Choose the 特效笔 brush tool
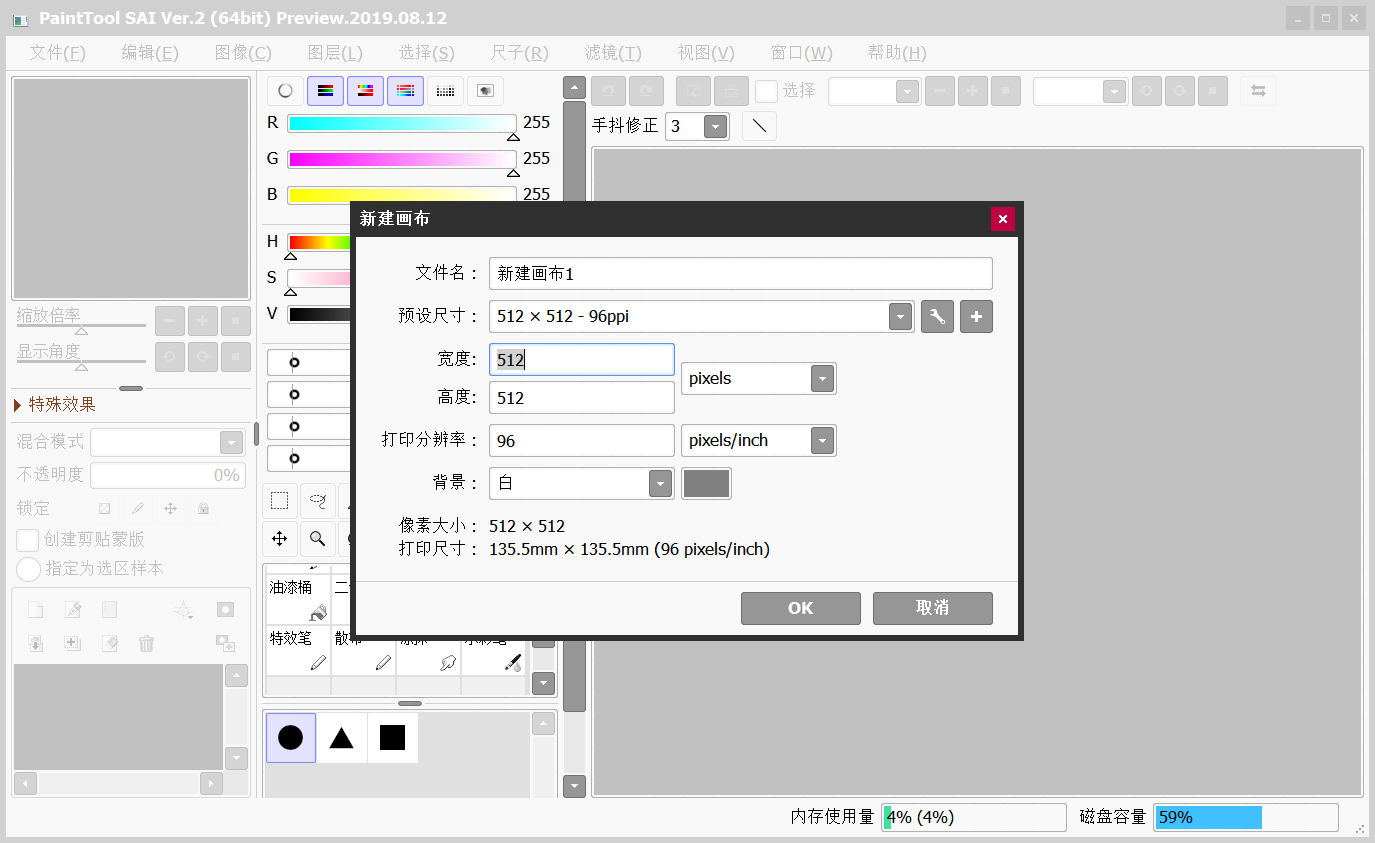This screenshot has width=1375, height=843. tap(298, 650)
